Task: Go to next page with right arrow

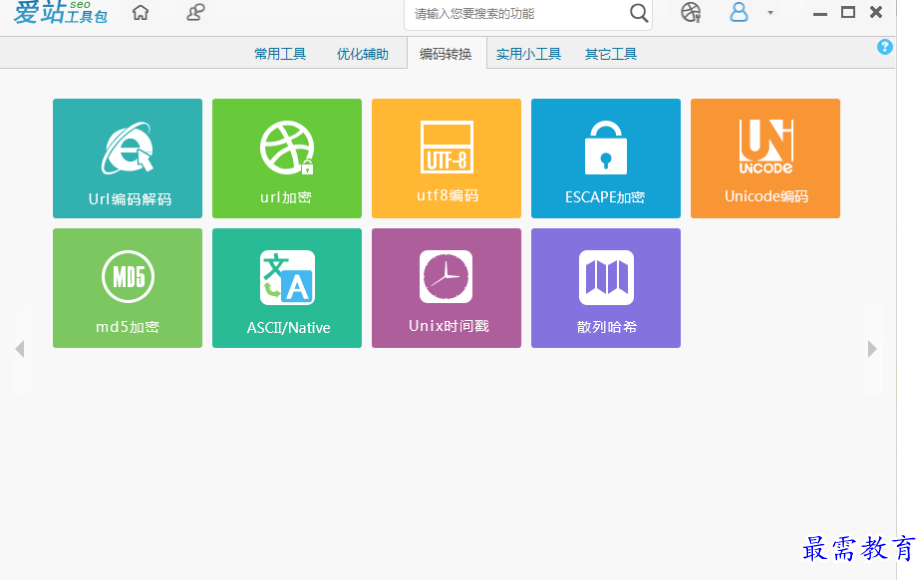Action: [x=873, y=349]
